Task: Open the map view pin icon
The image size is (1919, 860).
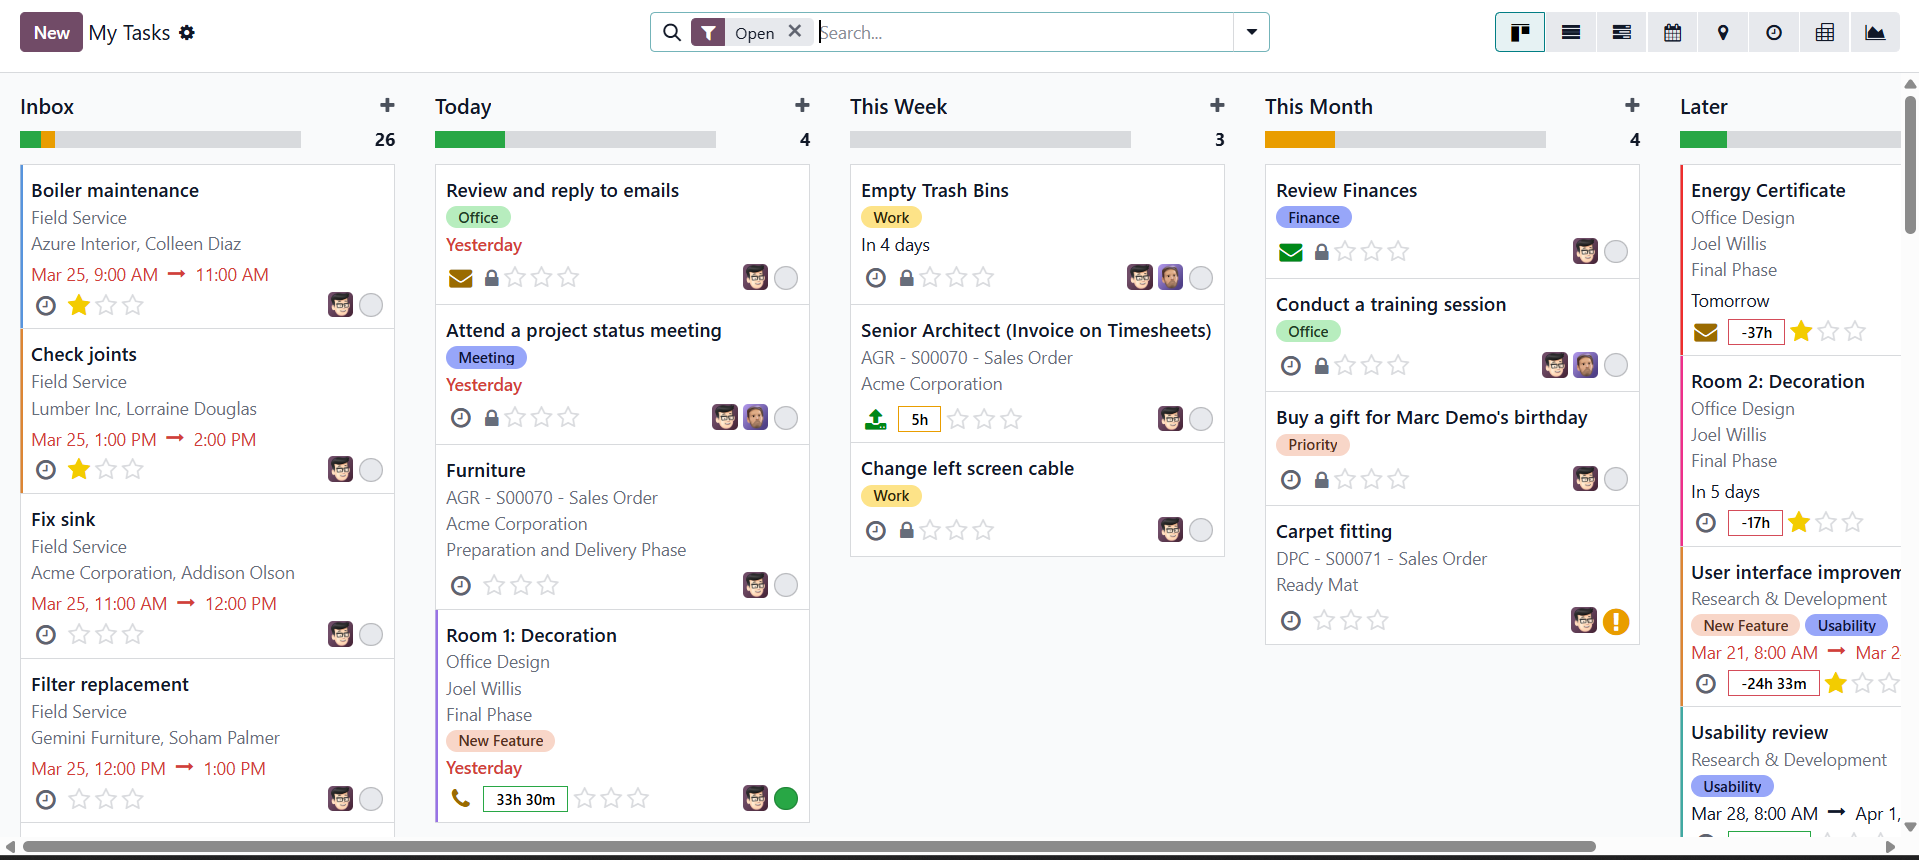Action: [1723, 33]
